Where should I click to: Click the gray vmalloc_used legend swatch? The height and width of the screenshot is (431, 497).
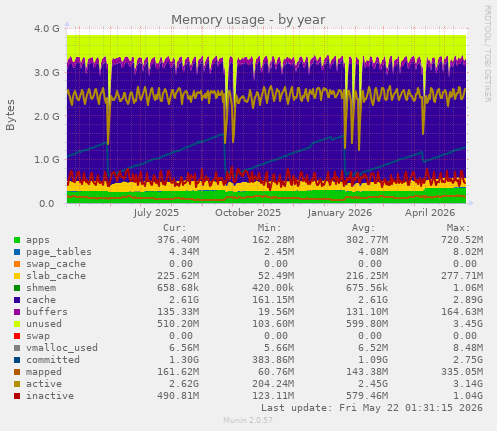[17, 348]
